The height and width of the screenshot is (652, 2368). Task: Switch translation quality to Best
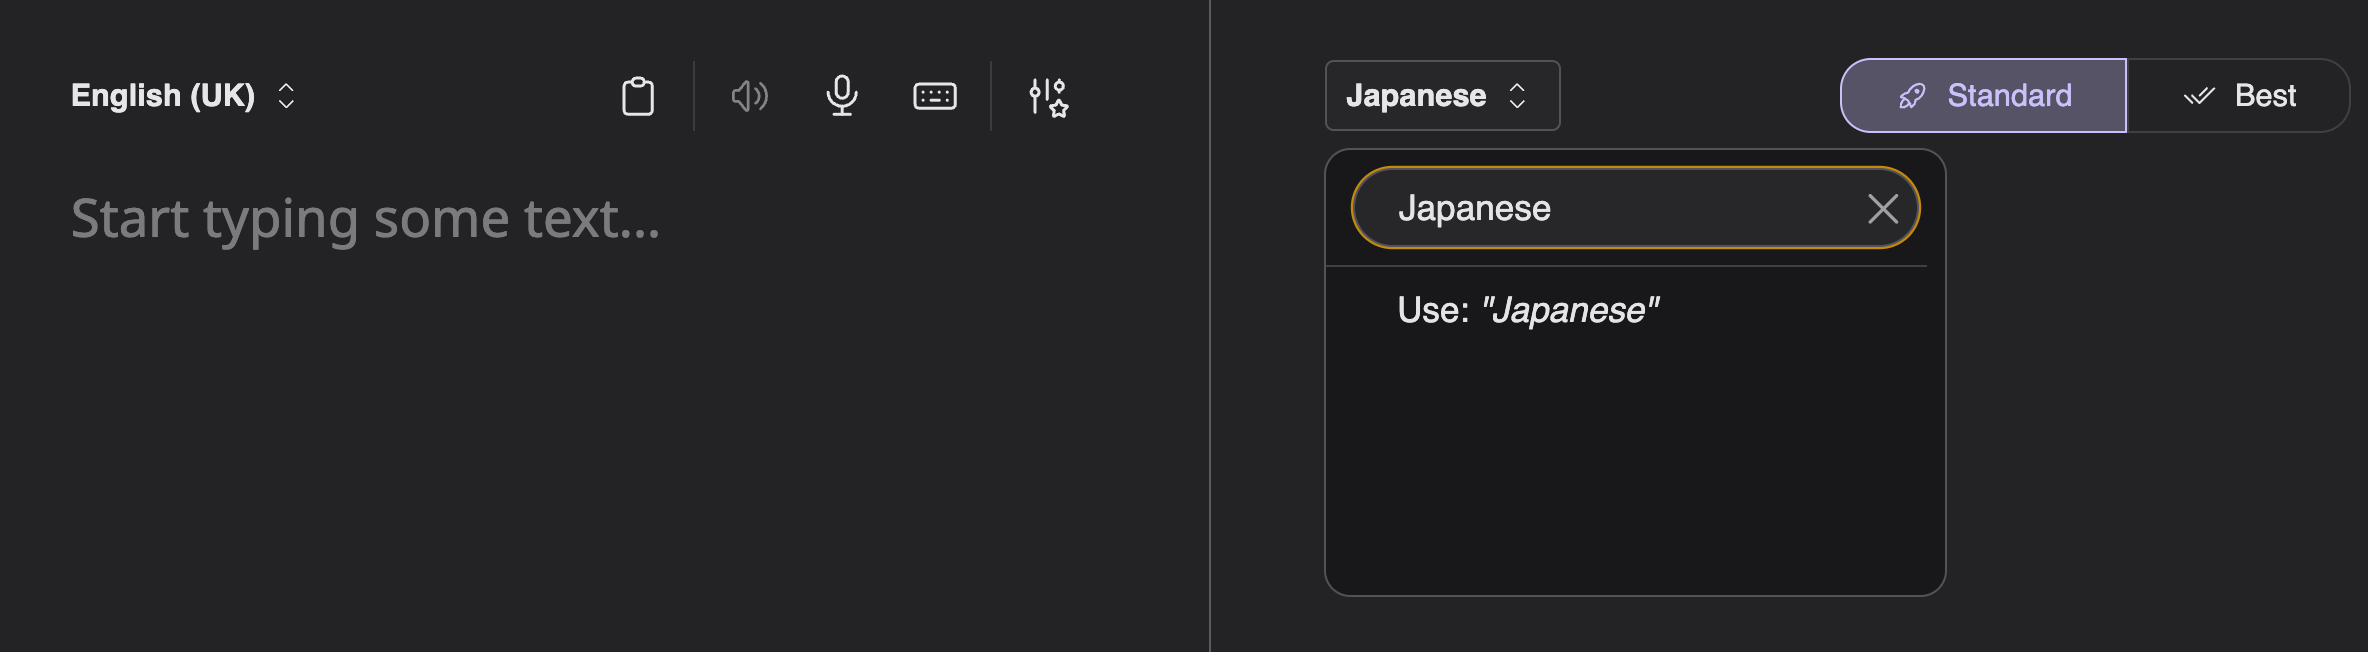tap(2239, 96)
